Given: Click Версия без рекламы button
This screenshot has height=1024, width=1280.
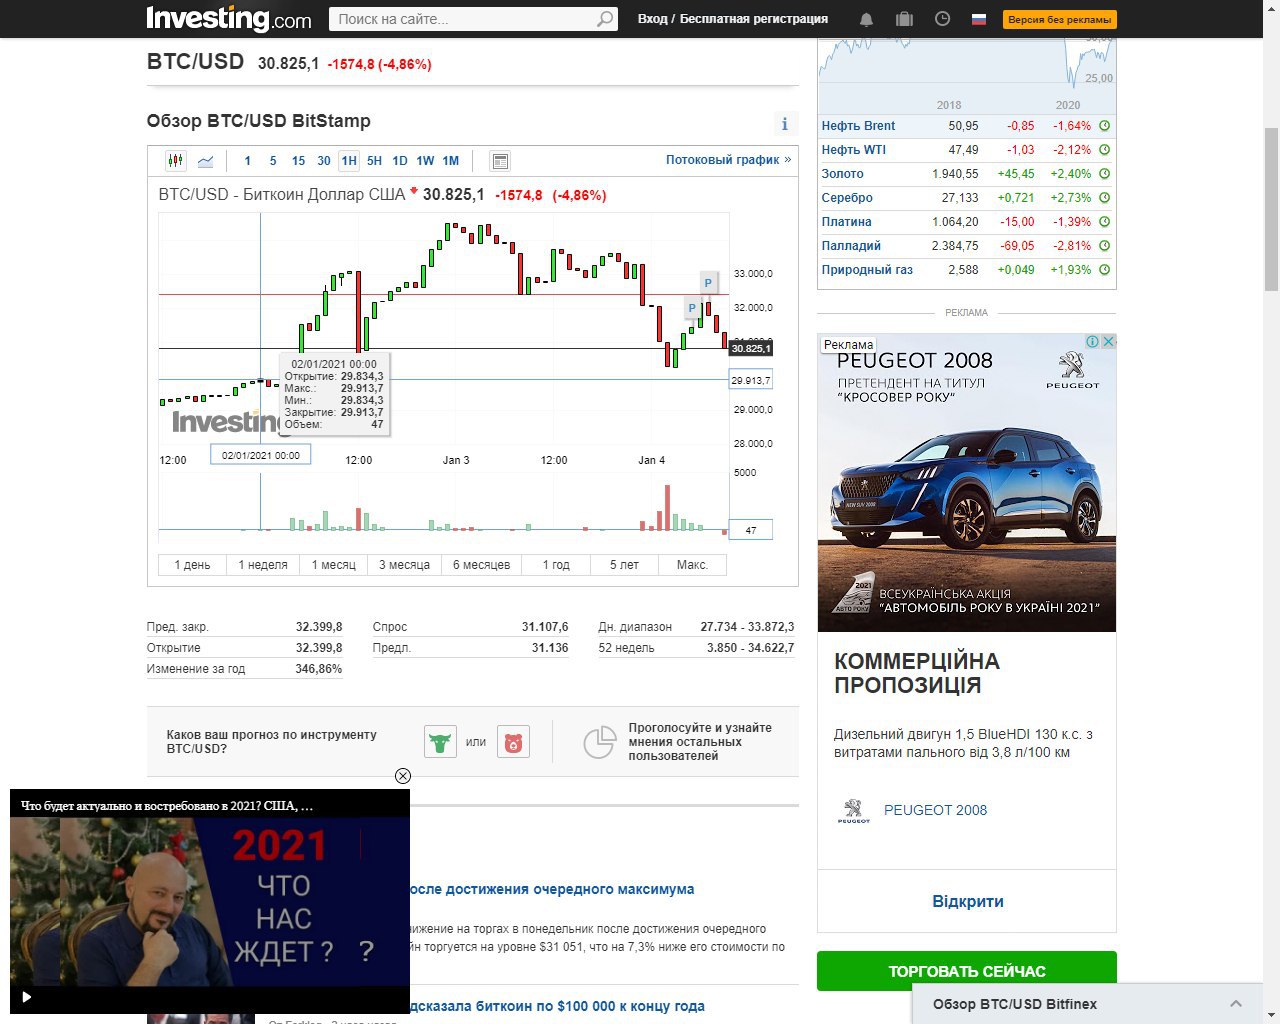Looking at the screenshot, I should [1060, 19].
